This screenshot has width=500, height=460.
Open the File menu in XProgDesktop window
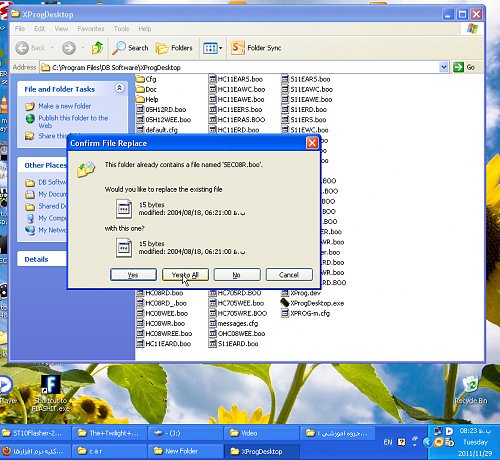20,29
